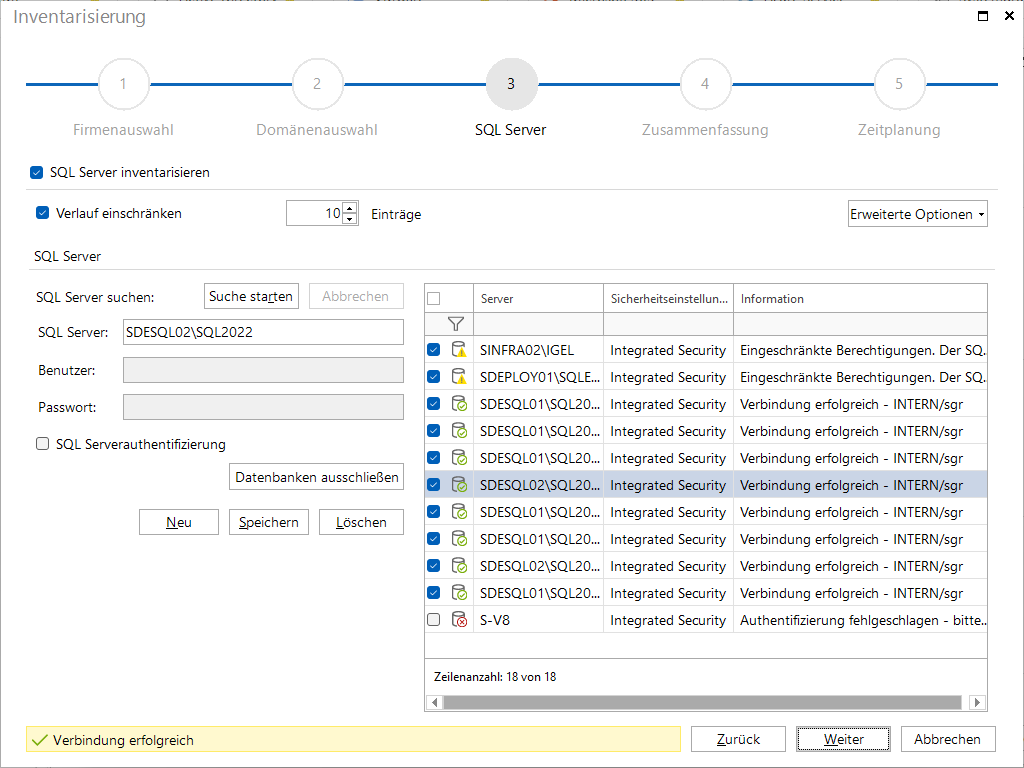Image resolution: width=1024 pixels, height=768 pixels.
Task: Sort by Information column header
Action: click(860, 298)
